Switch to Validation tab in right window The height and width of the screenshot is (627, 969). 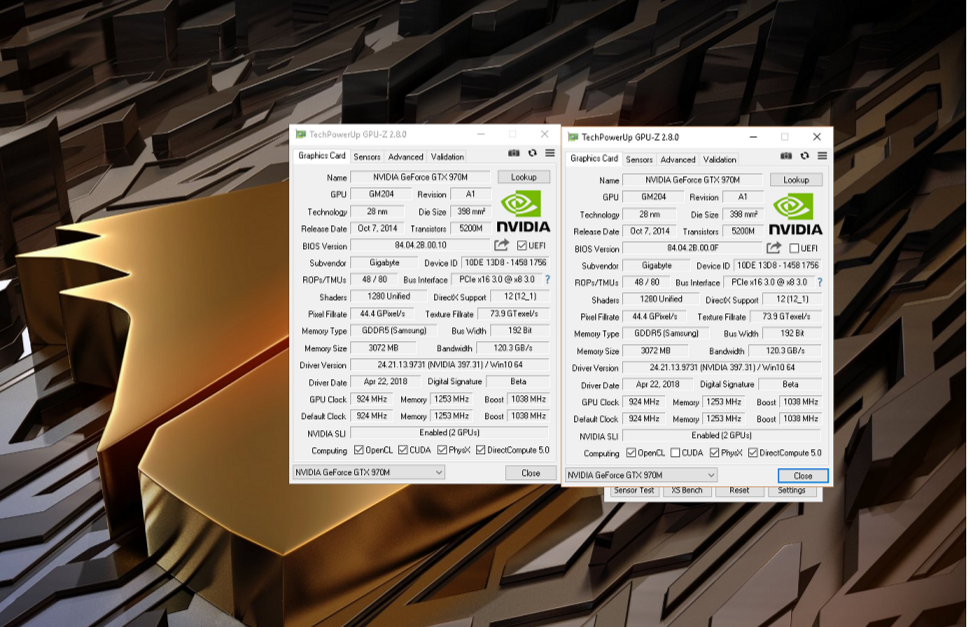pyautogui.click(x=720, y=159)
